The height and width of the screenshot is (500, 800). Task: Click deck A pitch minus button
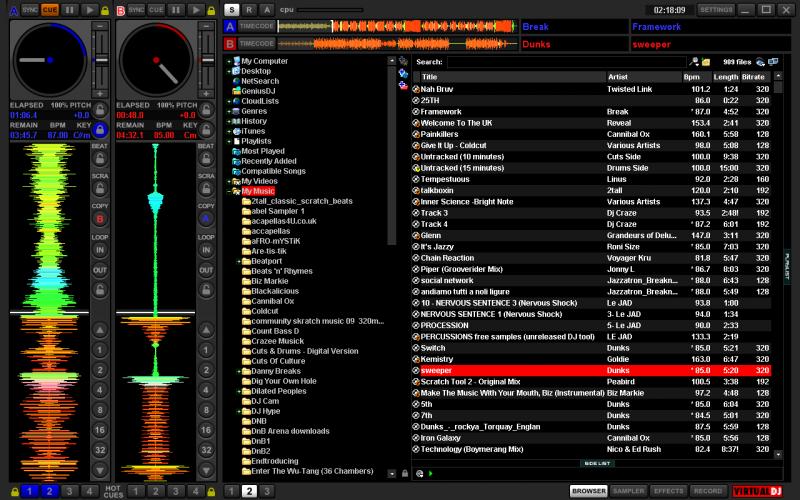[x=100, y=26]
